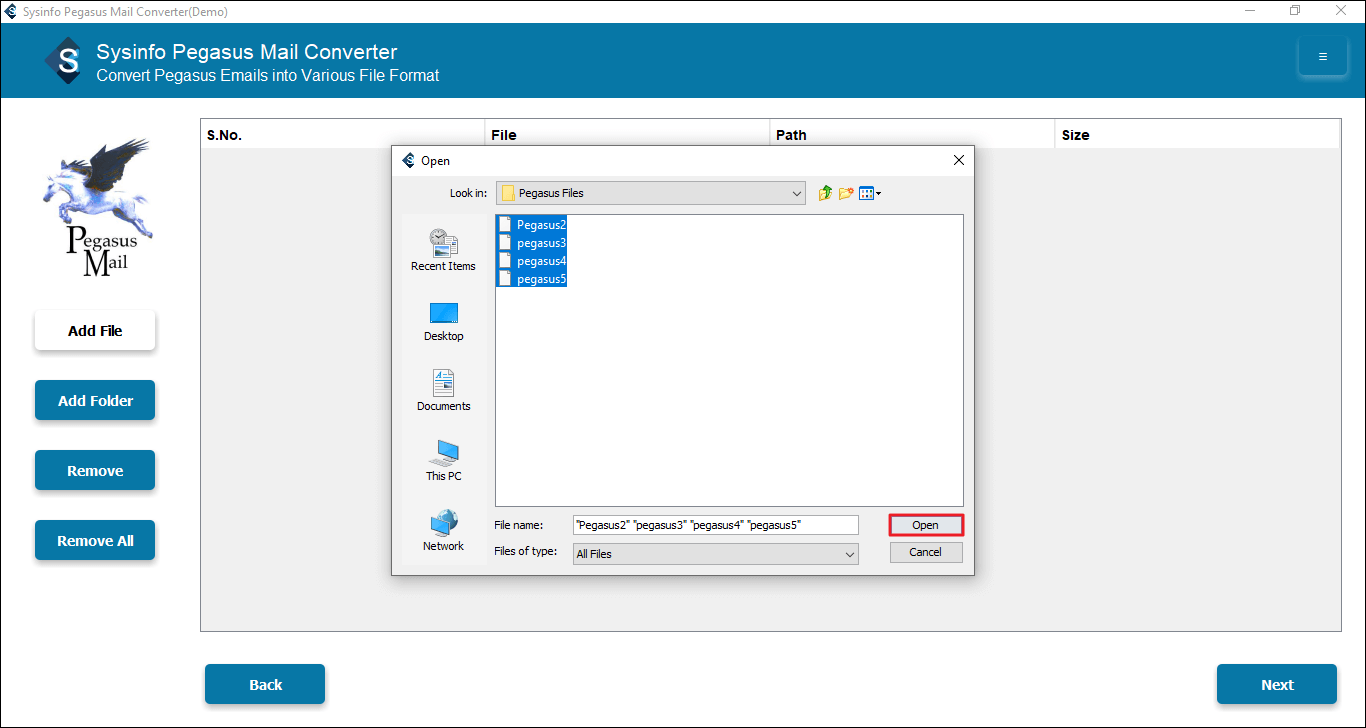Select the Pegasus2 file
The height and width of the screenshot is (728, 1366).
tap(537, 224)
